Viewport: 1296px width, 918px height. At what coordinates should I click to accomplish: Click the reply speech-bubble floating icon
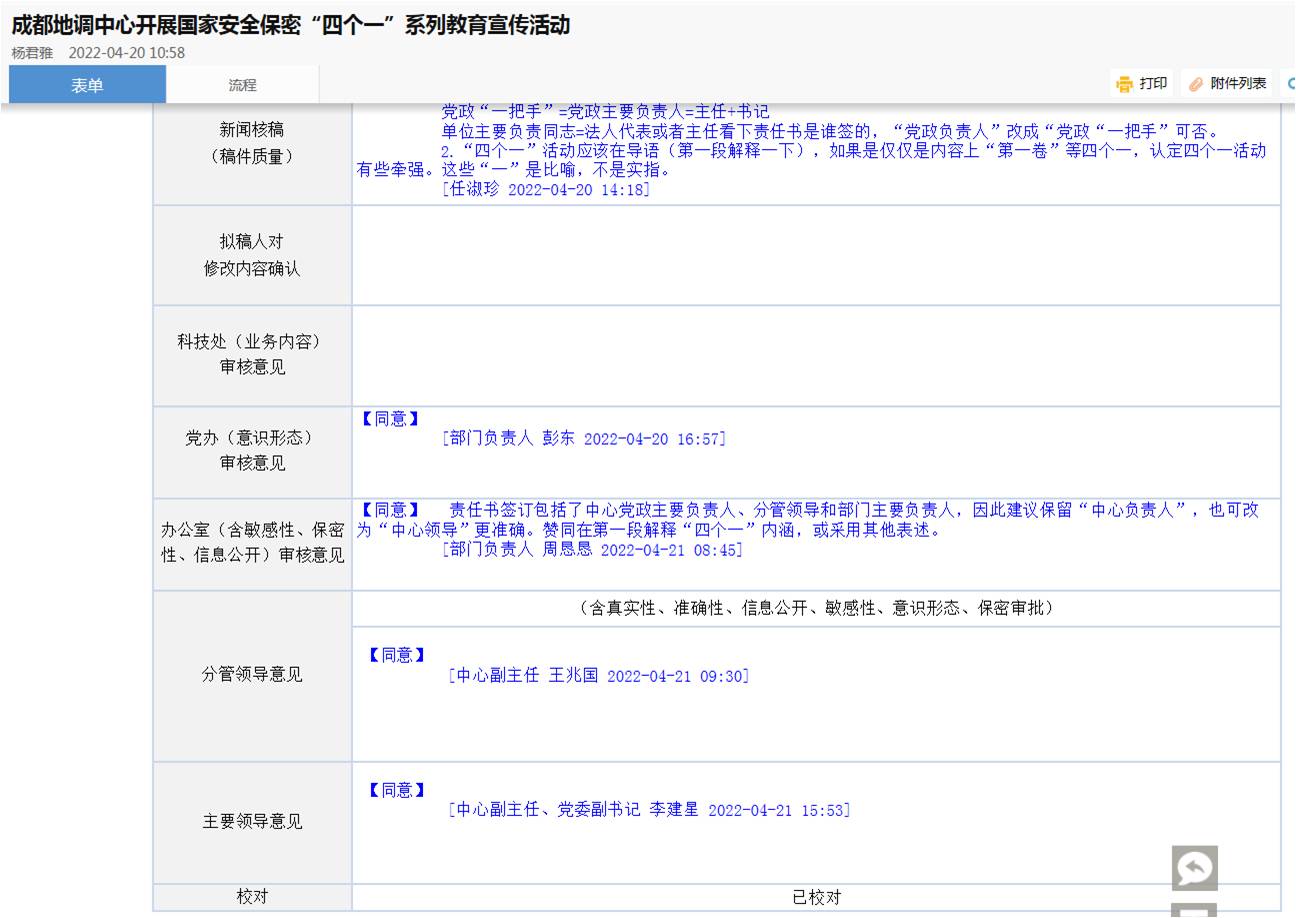[1194, 868]
